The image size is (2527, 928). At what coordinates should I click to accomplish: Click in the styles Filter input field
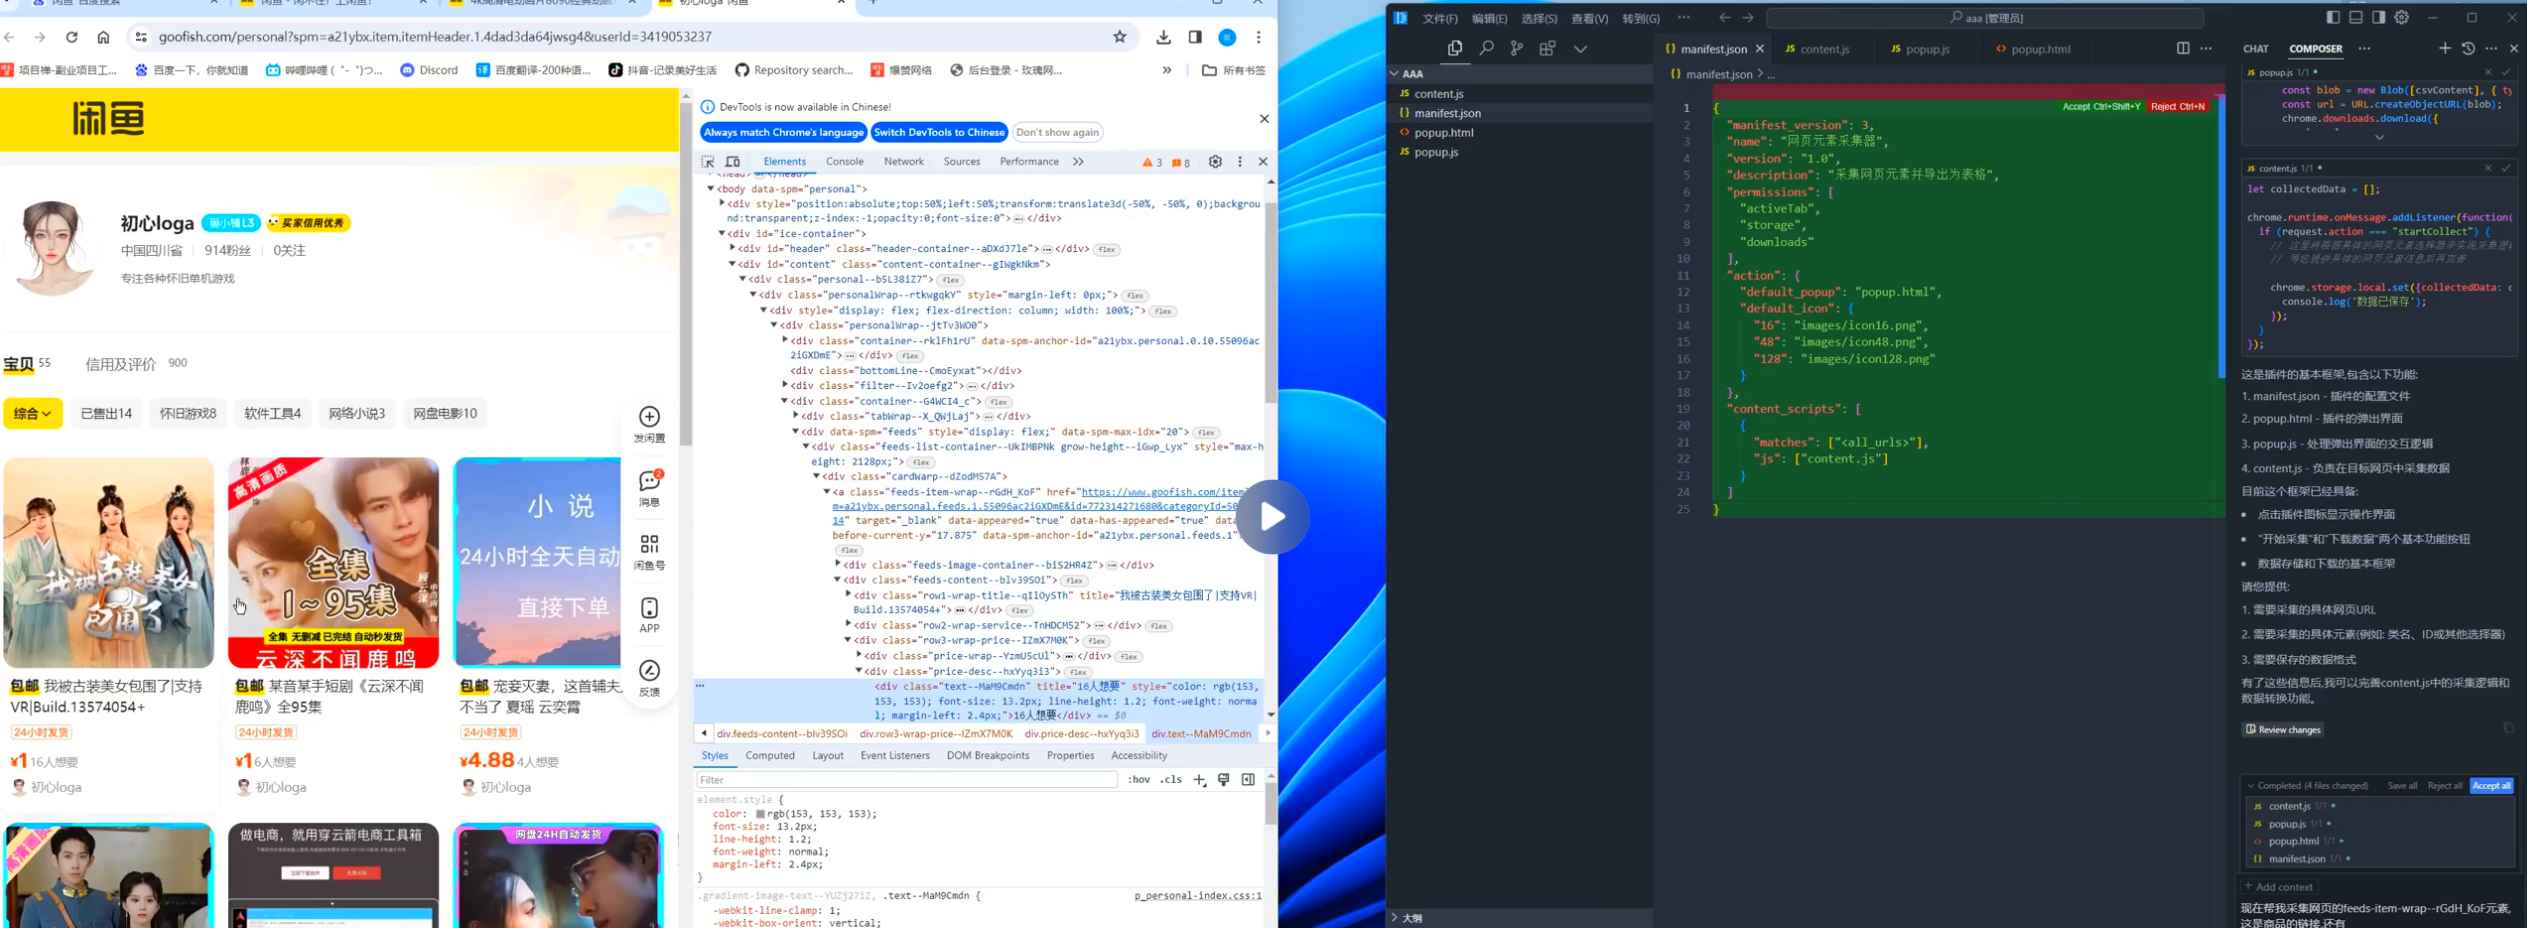click(x=906, y=779)
